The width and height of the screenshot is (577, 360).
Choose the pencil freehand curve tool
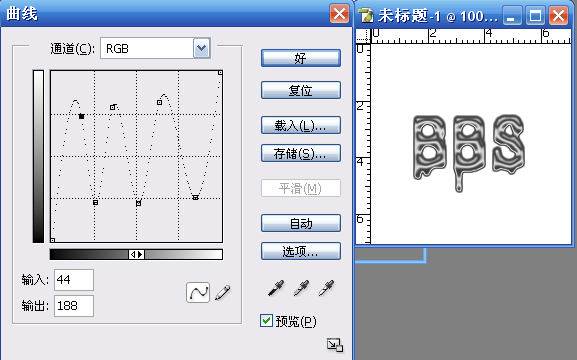click(x=223, y=293)
